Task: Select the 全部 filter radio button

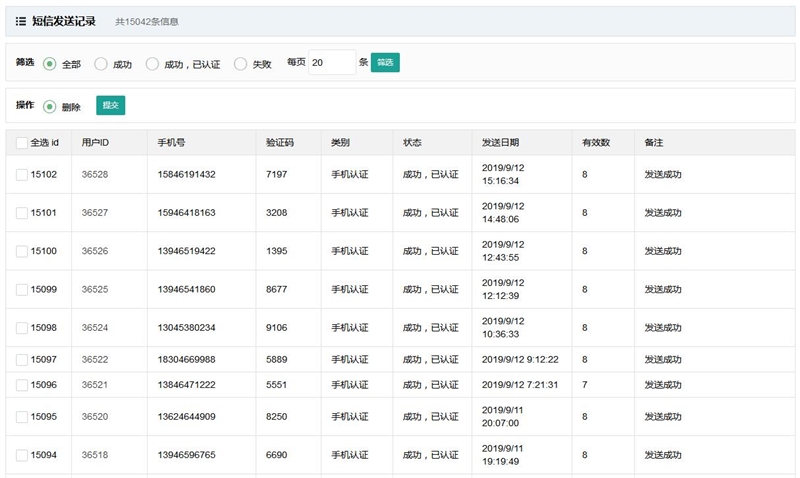Action: pyautogui.click(x=50, y=64)
